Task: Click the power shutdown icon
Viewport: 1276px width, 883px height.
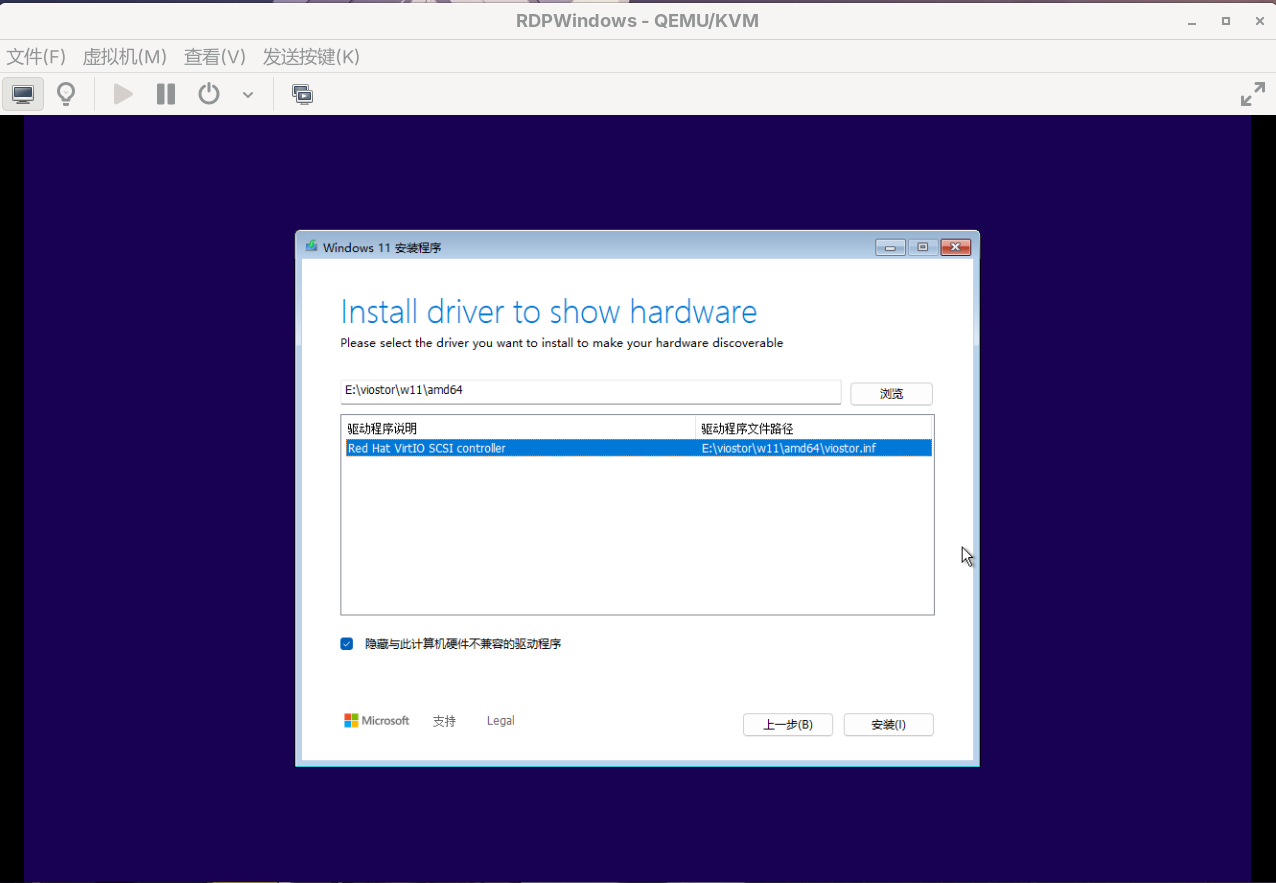Action: (x=208, y=94)
